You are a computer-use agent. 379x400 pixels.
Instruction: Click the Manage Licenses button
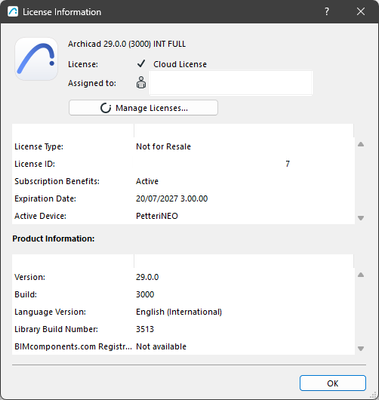point(143,108)
